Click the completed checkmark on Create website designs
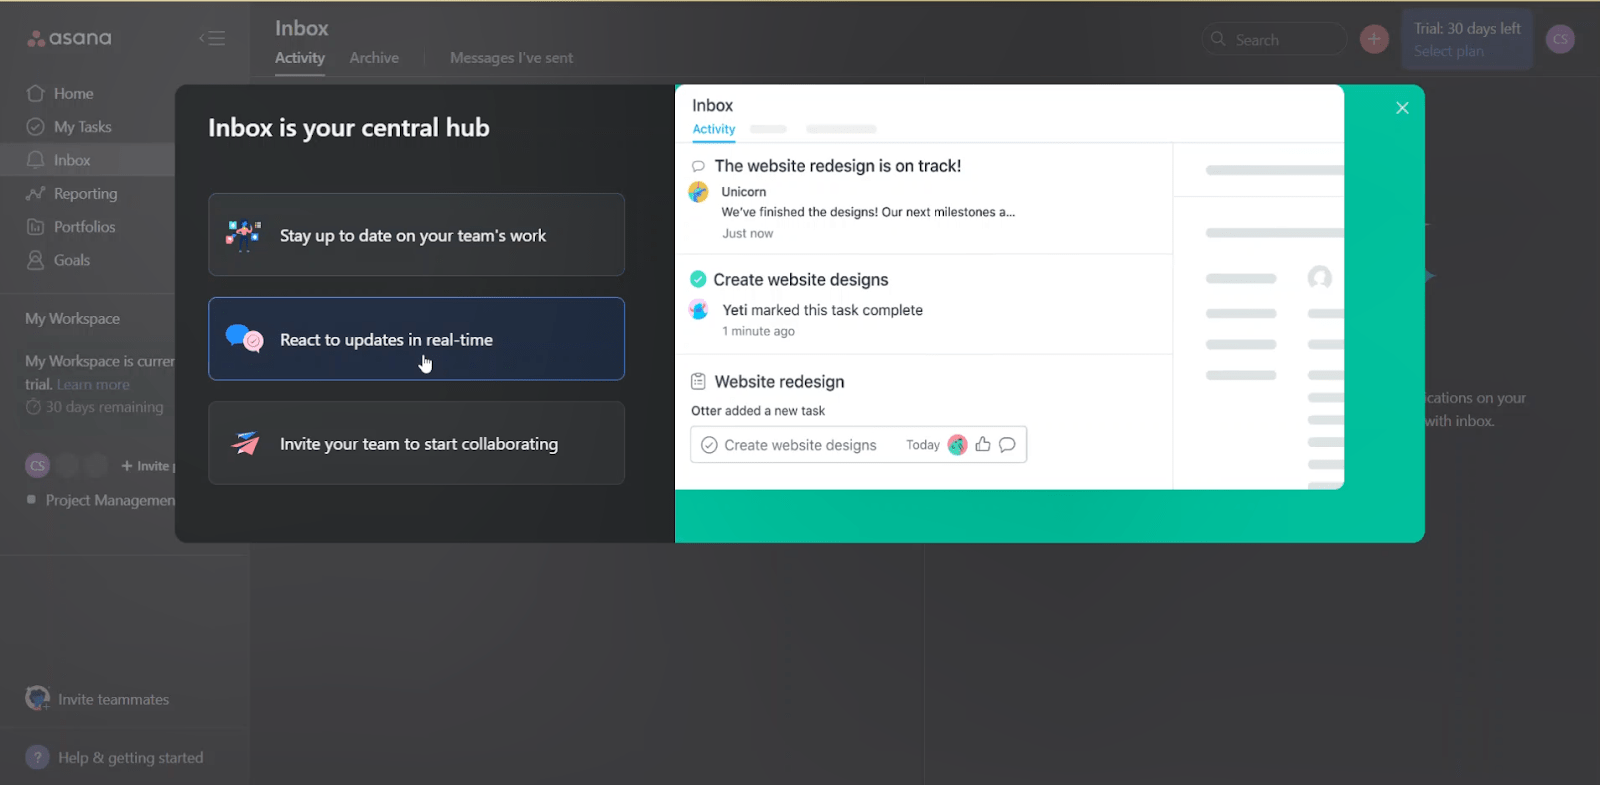The image size is (1600, 785). pos(698,279)
